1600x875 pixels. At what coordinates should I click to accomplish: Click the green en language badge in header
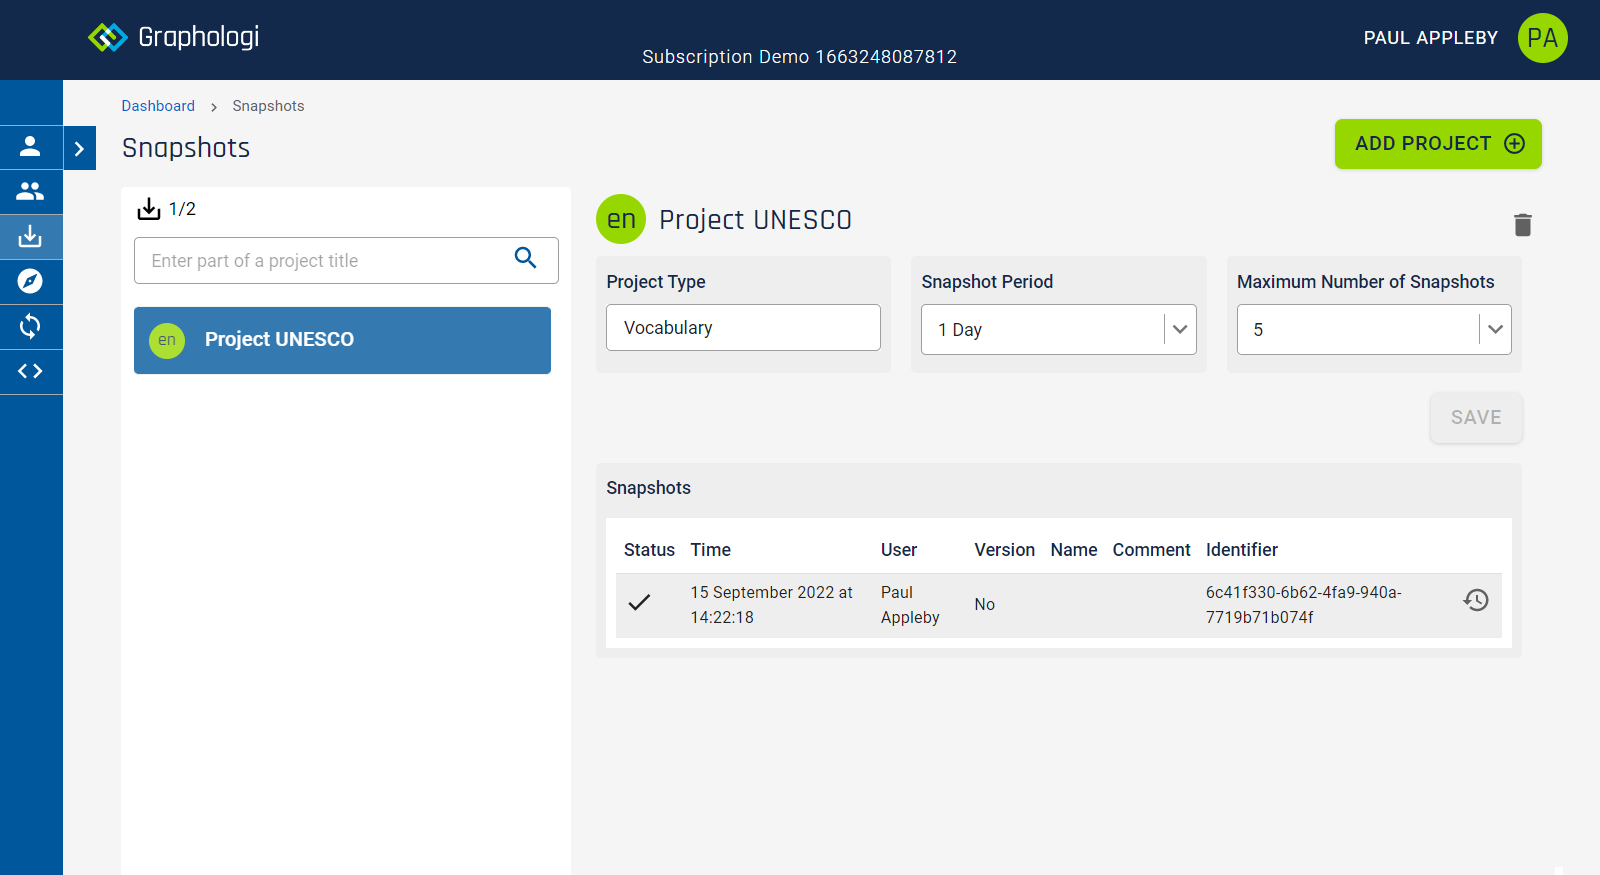coord(621,219)
